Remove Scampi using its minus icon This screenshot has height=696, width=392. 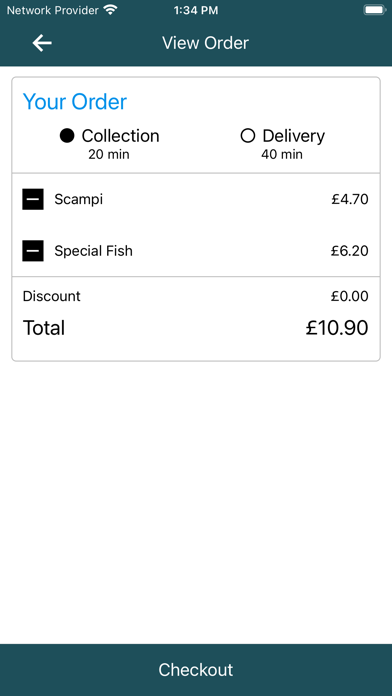pyautogui.click(x=33, y=199)
